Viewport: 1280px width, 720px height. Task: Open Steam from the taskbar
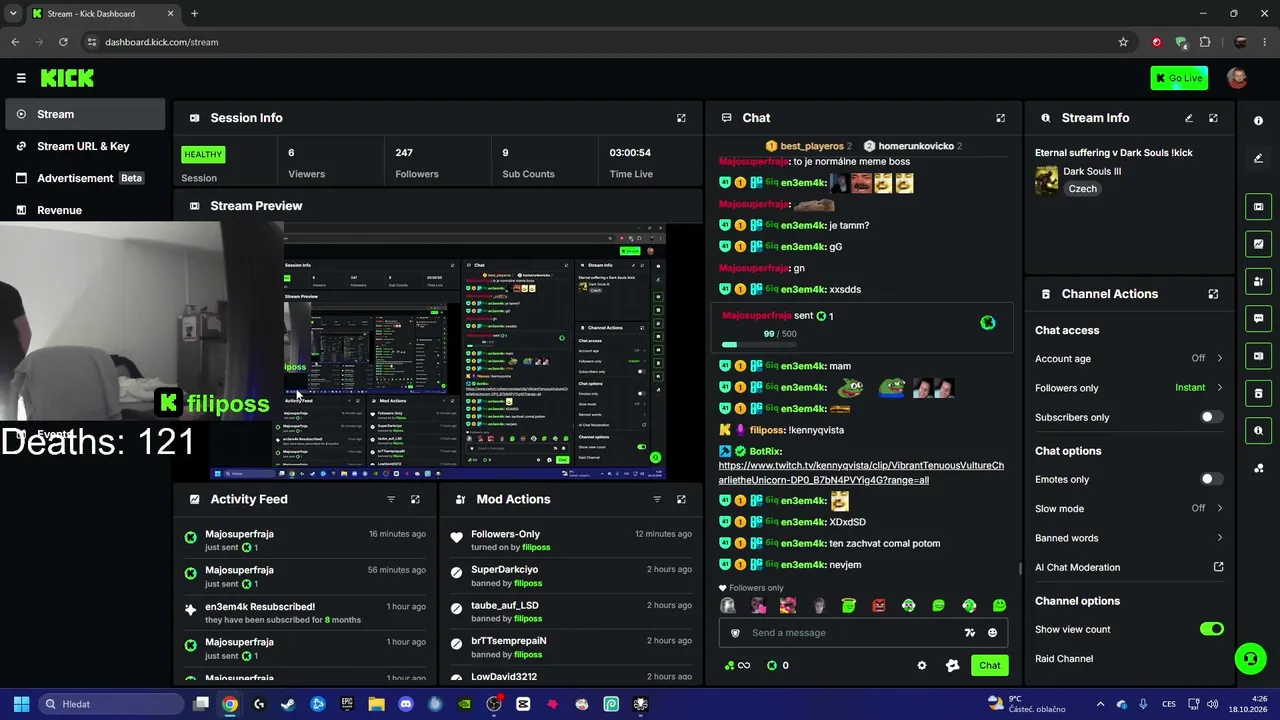(288, 704)
